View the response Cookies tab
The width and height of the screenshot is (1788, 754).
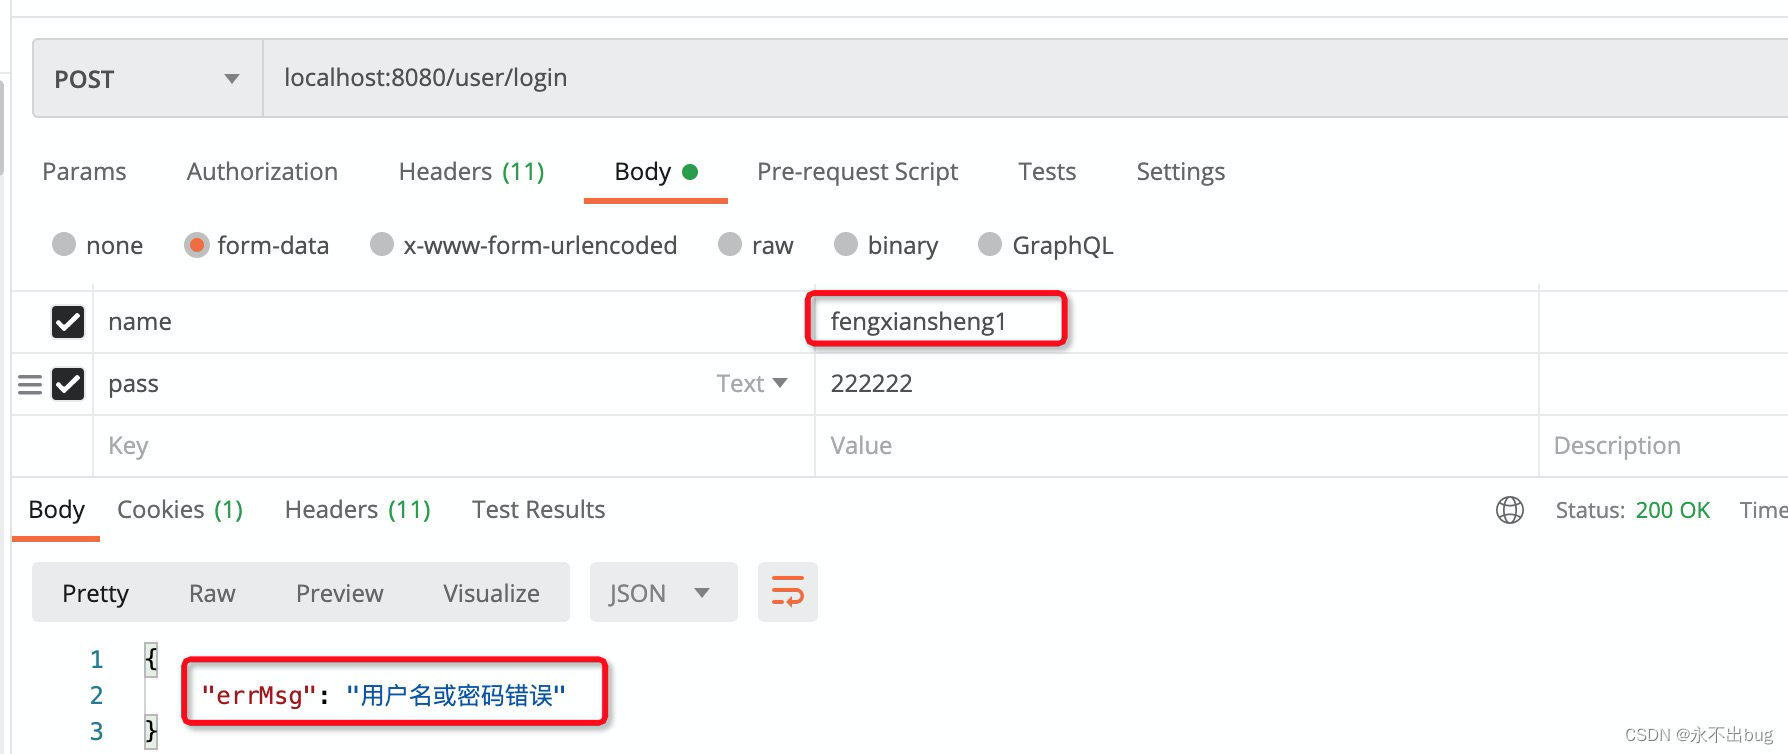point(179,509)
